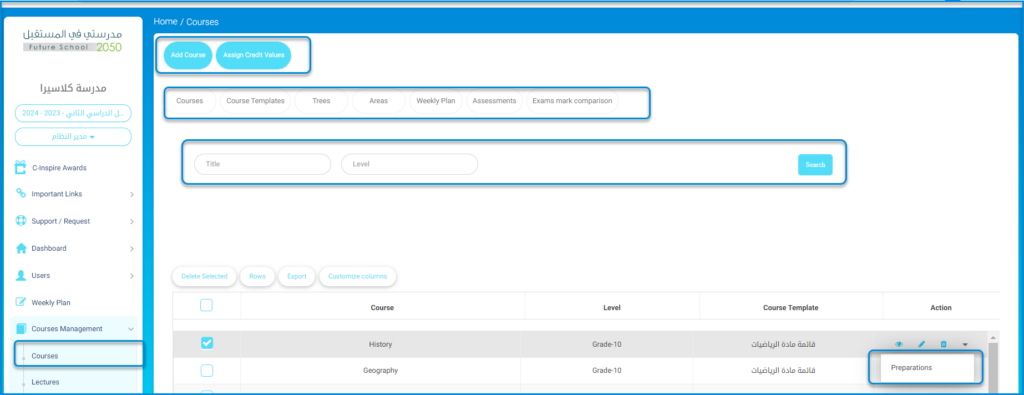This screenshot has width=1024, height=395.
Task: Open the Weekly Plan tab
Action: 436,101
